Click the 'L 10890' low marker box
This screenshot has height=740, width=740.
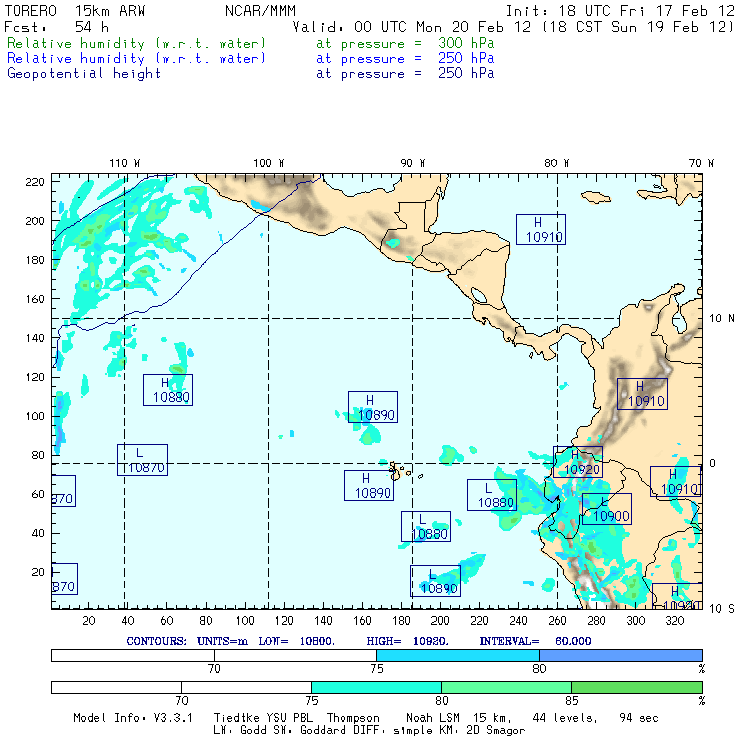click(x=436, y=581)
